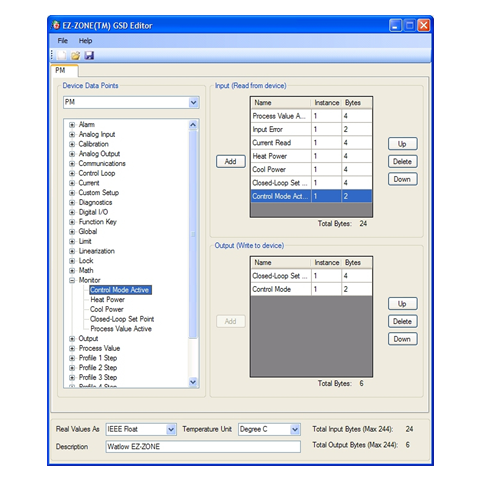This screenshot has width=480, height=480.
Task: Open the Temperature Unit dropdown
Action: [295, 429]
